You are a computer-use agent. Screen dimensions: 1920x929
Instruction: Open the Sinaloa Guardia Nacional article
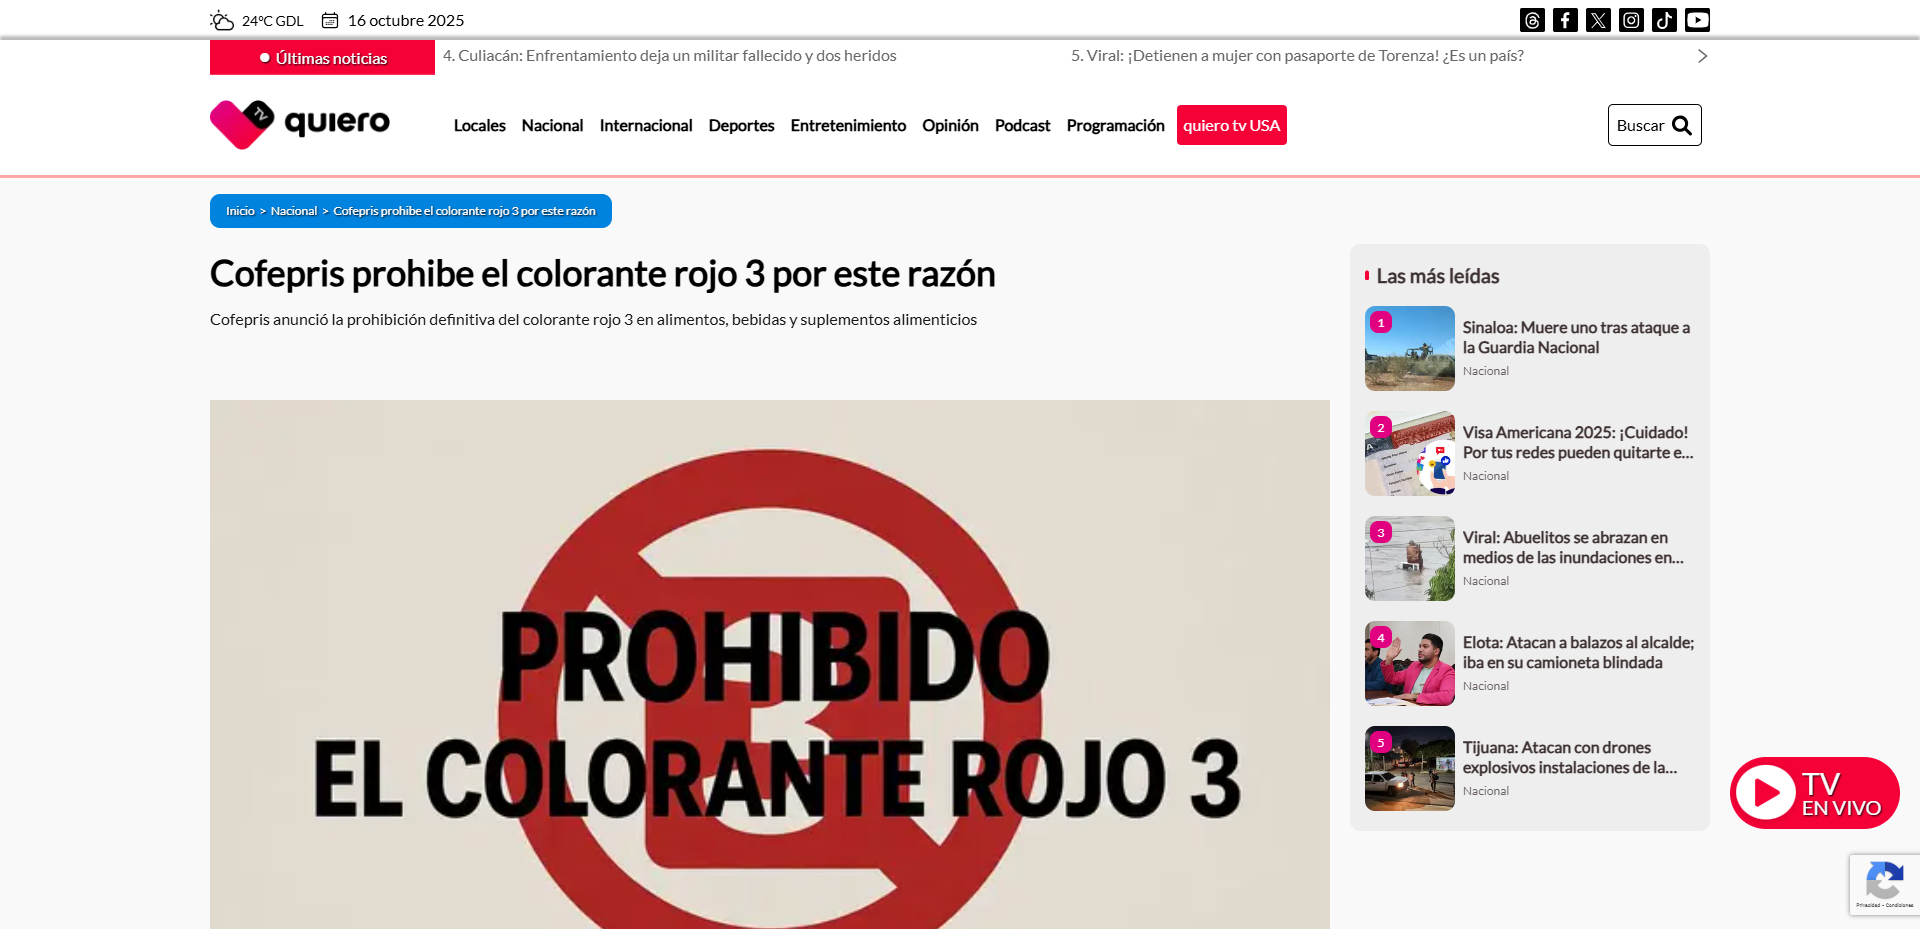(1576, 337)
